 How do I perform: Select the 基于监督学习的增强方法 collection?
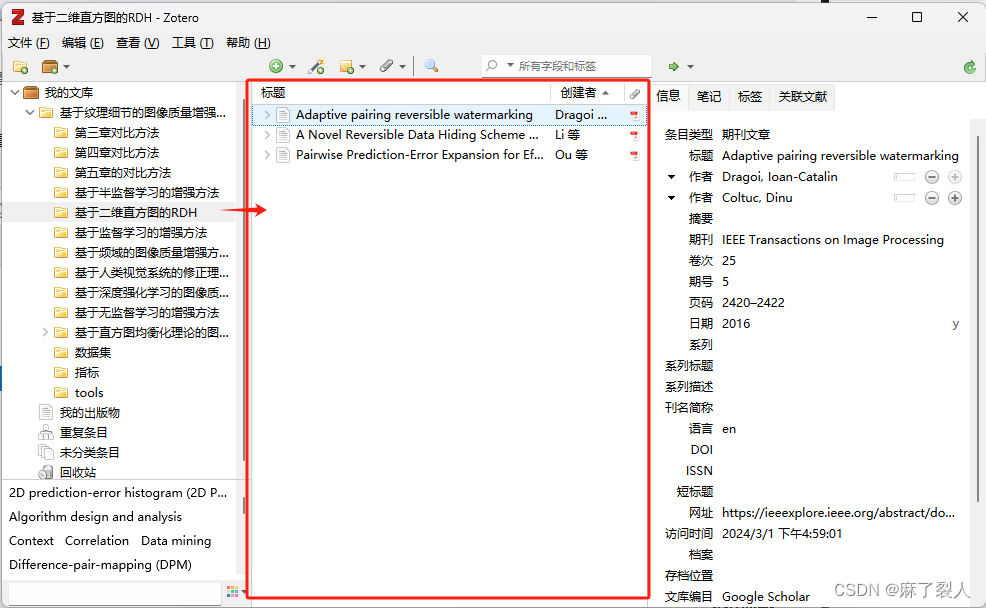coord(141,233)
